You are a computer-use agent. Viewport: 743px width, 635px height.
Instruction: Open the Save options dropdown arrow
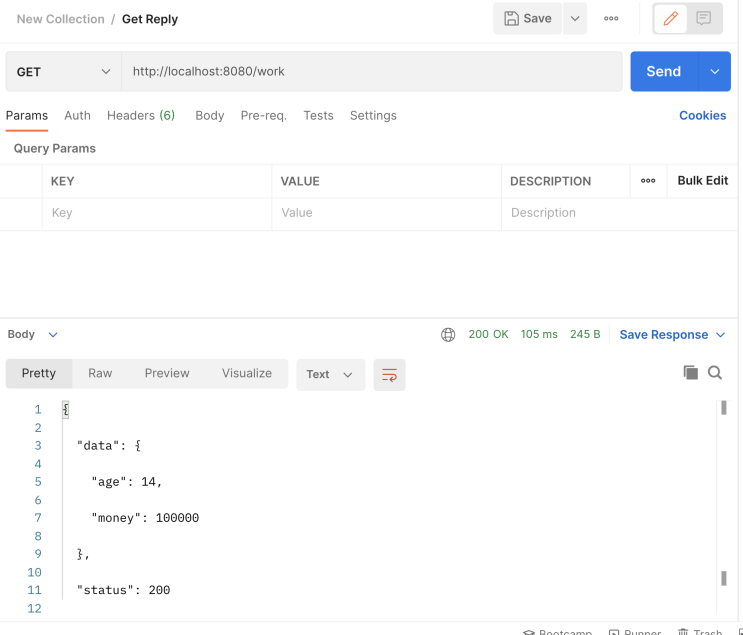[575, 18]
